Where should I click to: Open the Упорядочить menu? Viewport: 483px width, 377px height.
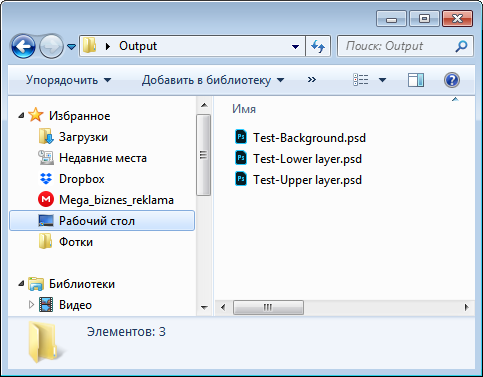click(68, 80)
